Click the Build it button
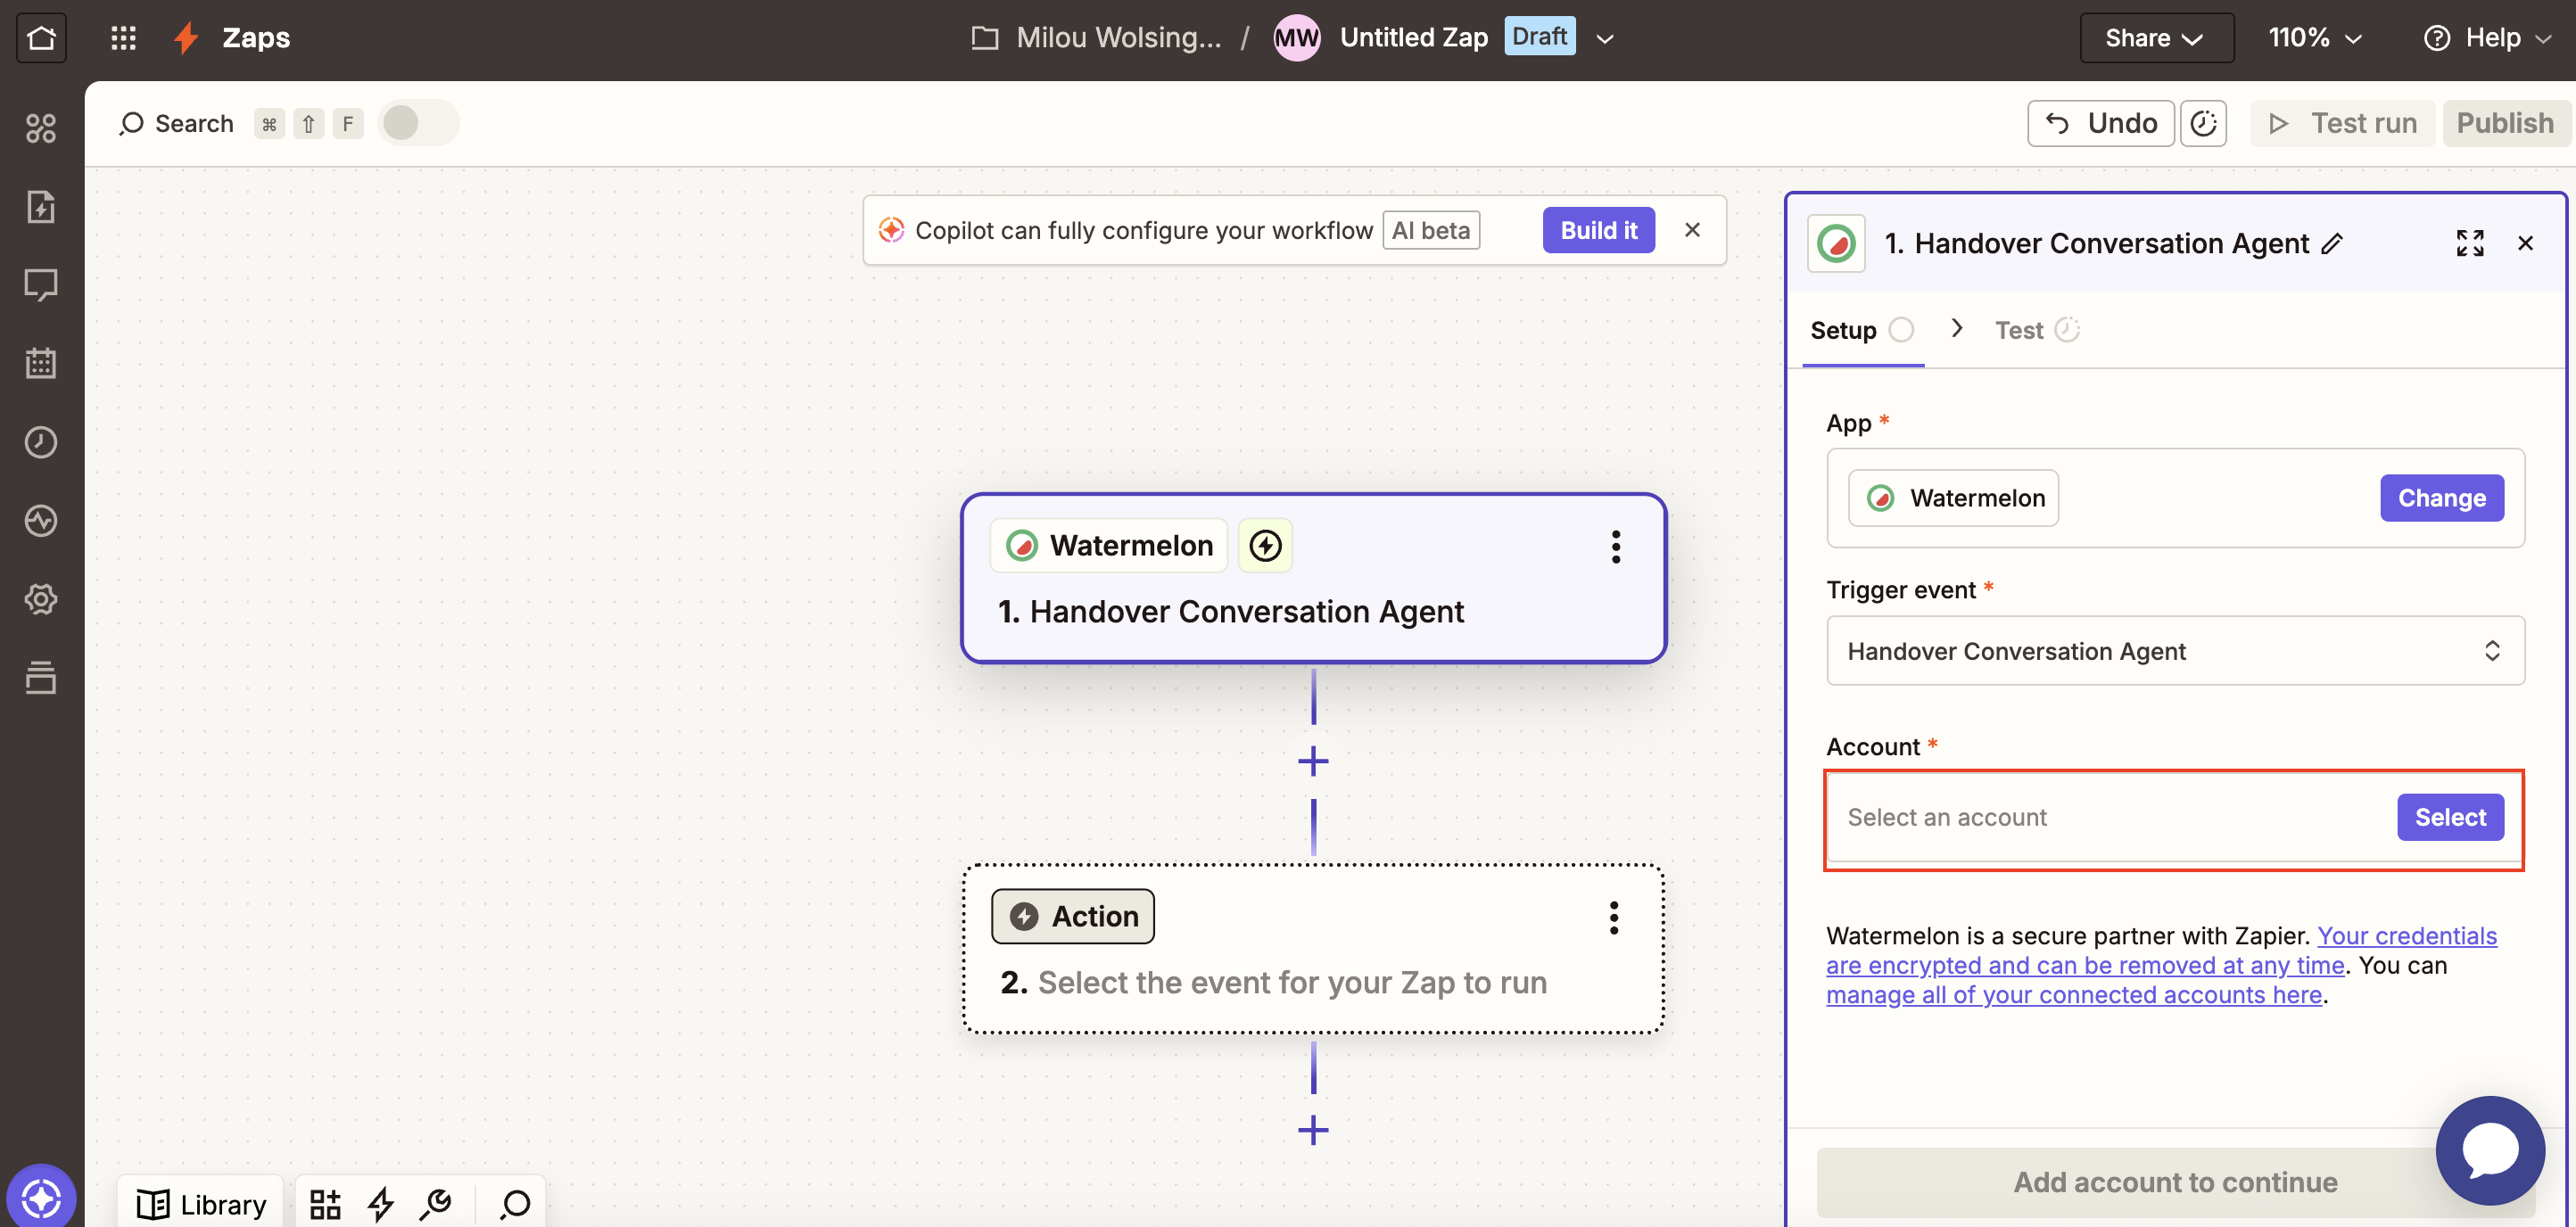The height and width of the screenshot is (1227, 2576). click(1598, 230)
